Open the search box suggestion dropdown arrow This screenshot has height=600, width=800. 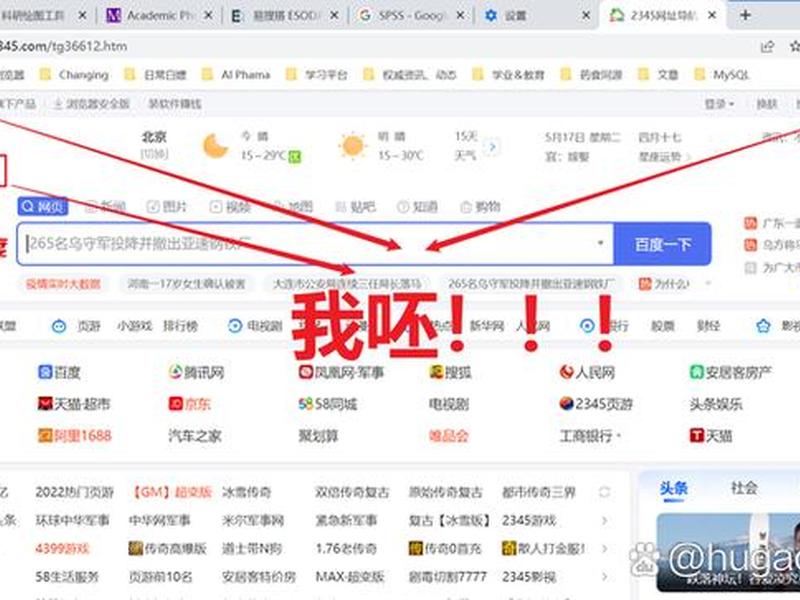click(x=601, y=243)
